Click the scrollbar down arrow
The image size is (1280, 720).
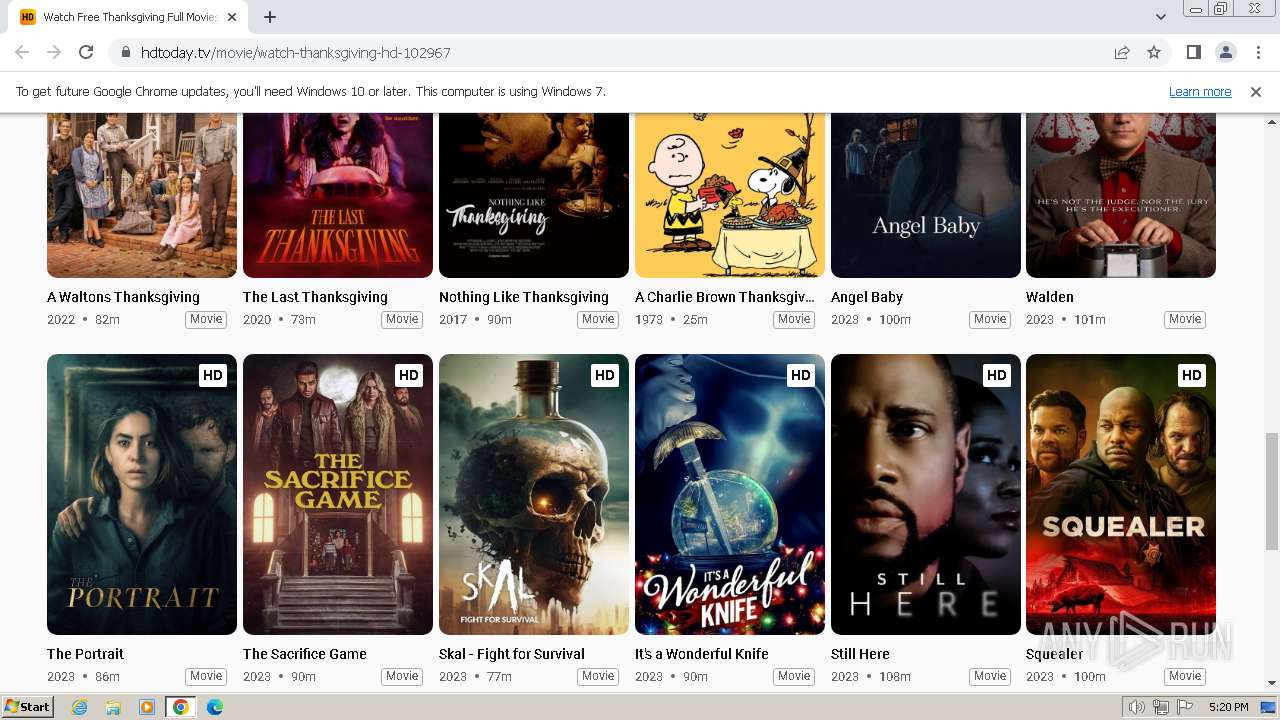click(x=1272, y=684)
